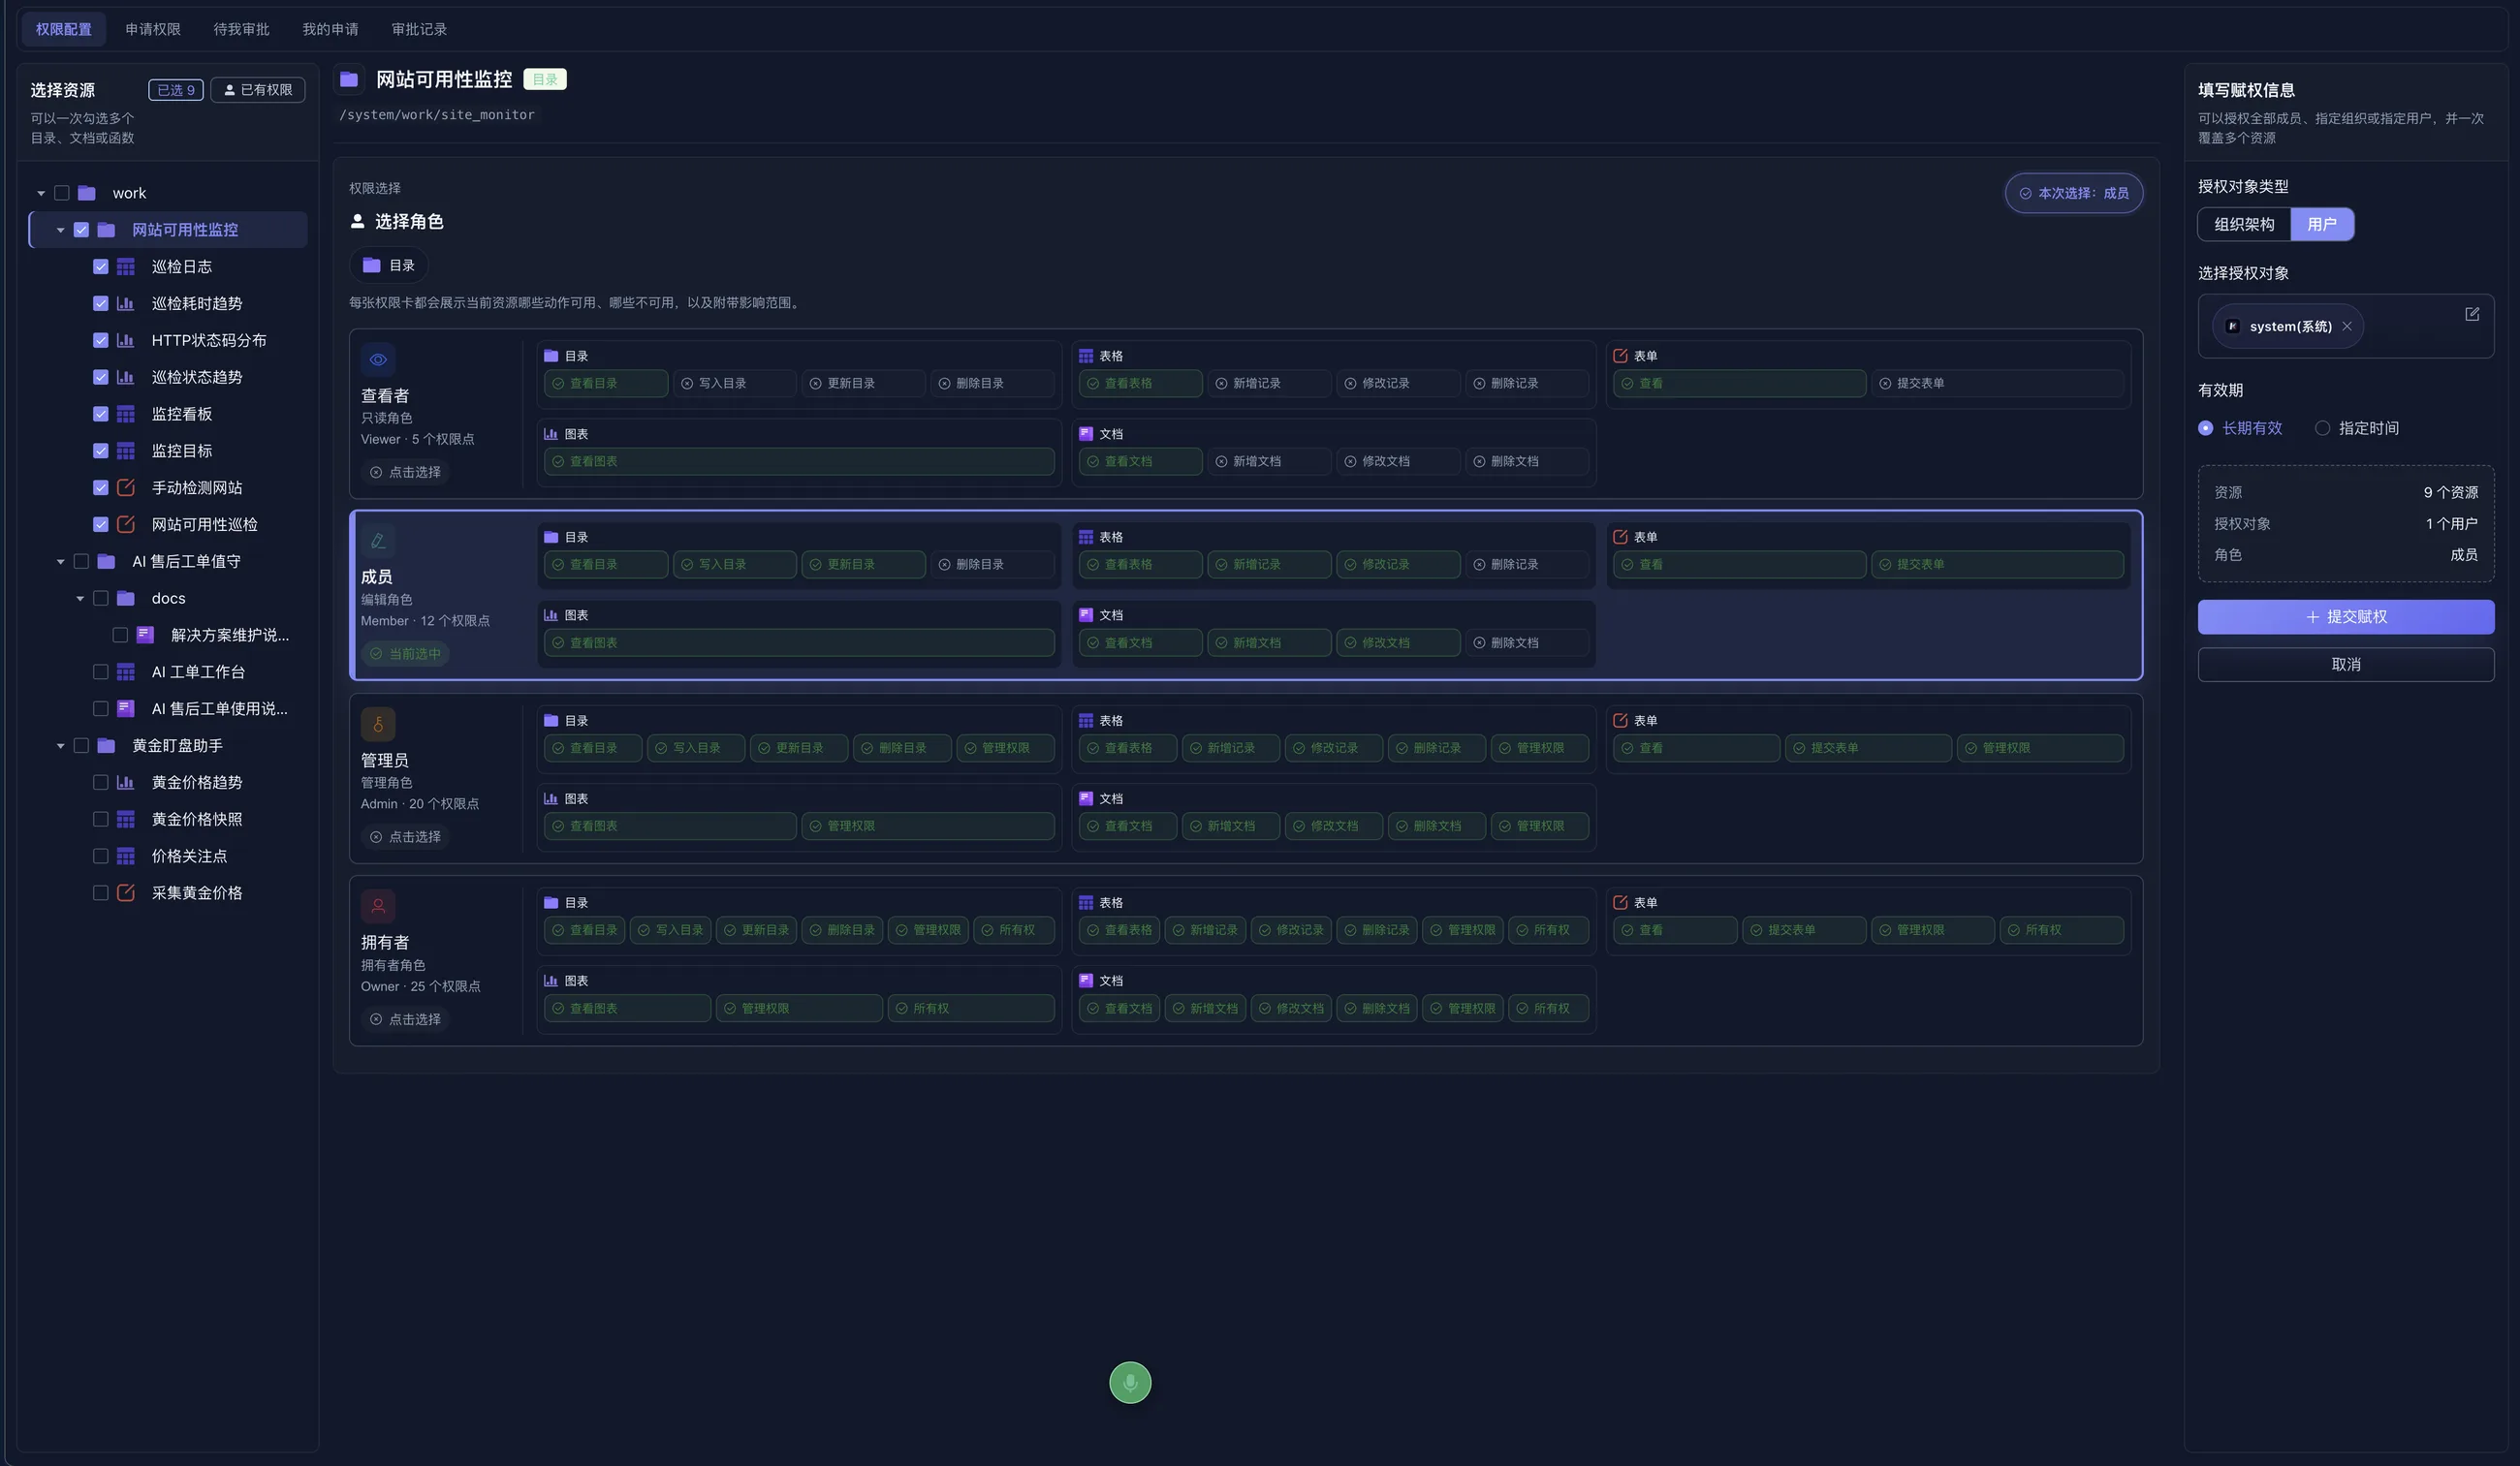Click 点击选择 on the 拥有者 card
The image size is (2520, 1466).
point(405,1019)
